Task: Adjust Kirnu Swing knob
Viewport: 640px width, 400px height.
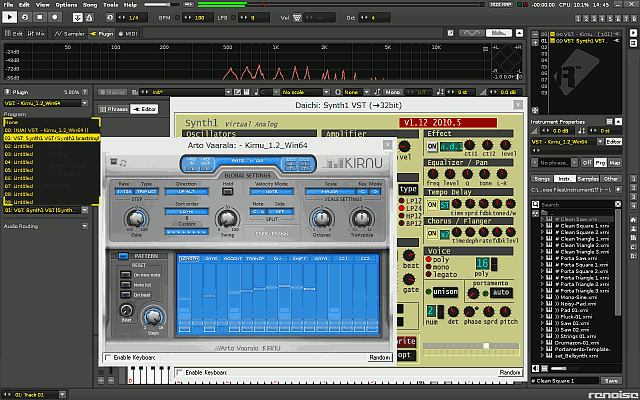Action: [228, 219]
